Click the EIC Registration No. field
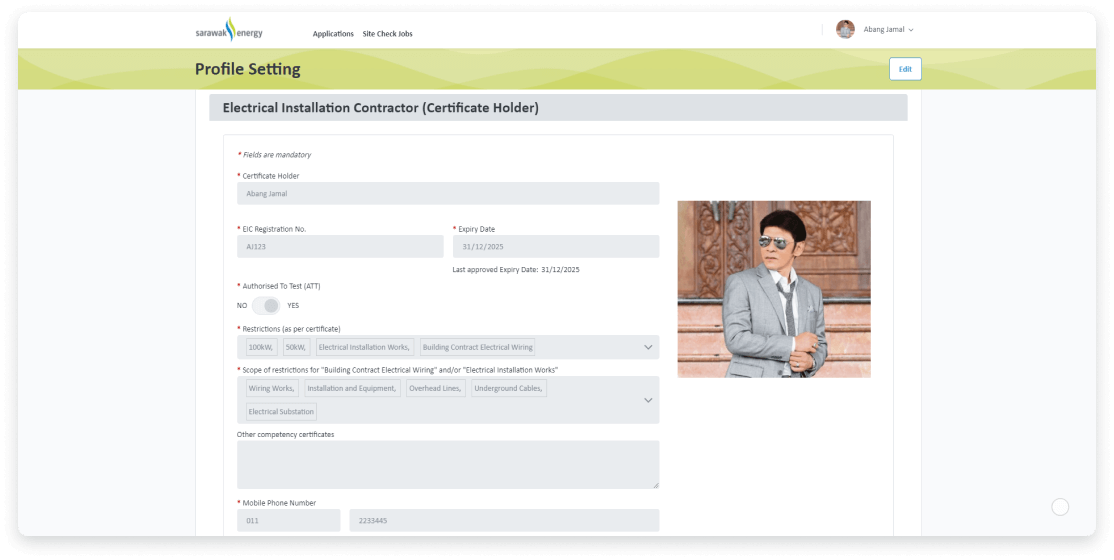Screen dimensions: 1114x560 (340, 247)
